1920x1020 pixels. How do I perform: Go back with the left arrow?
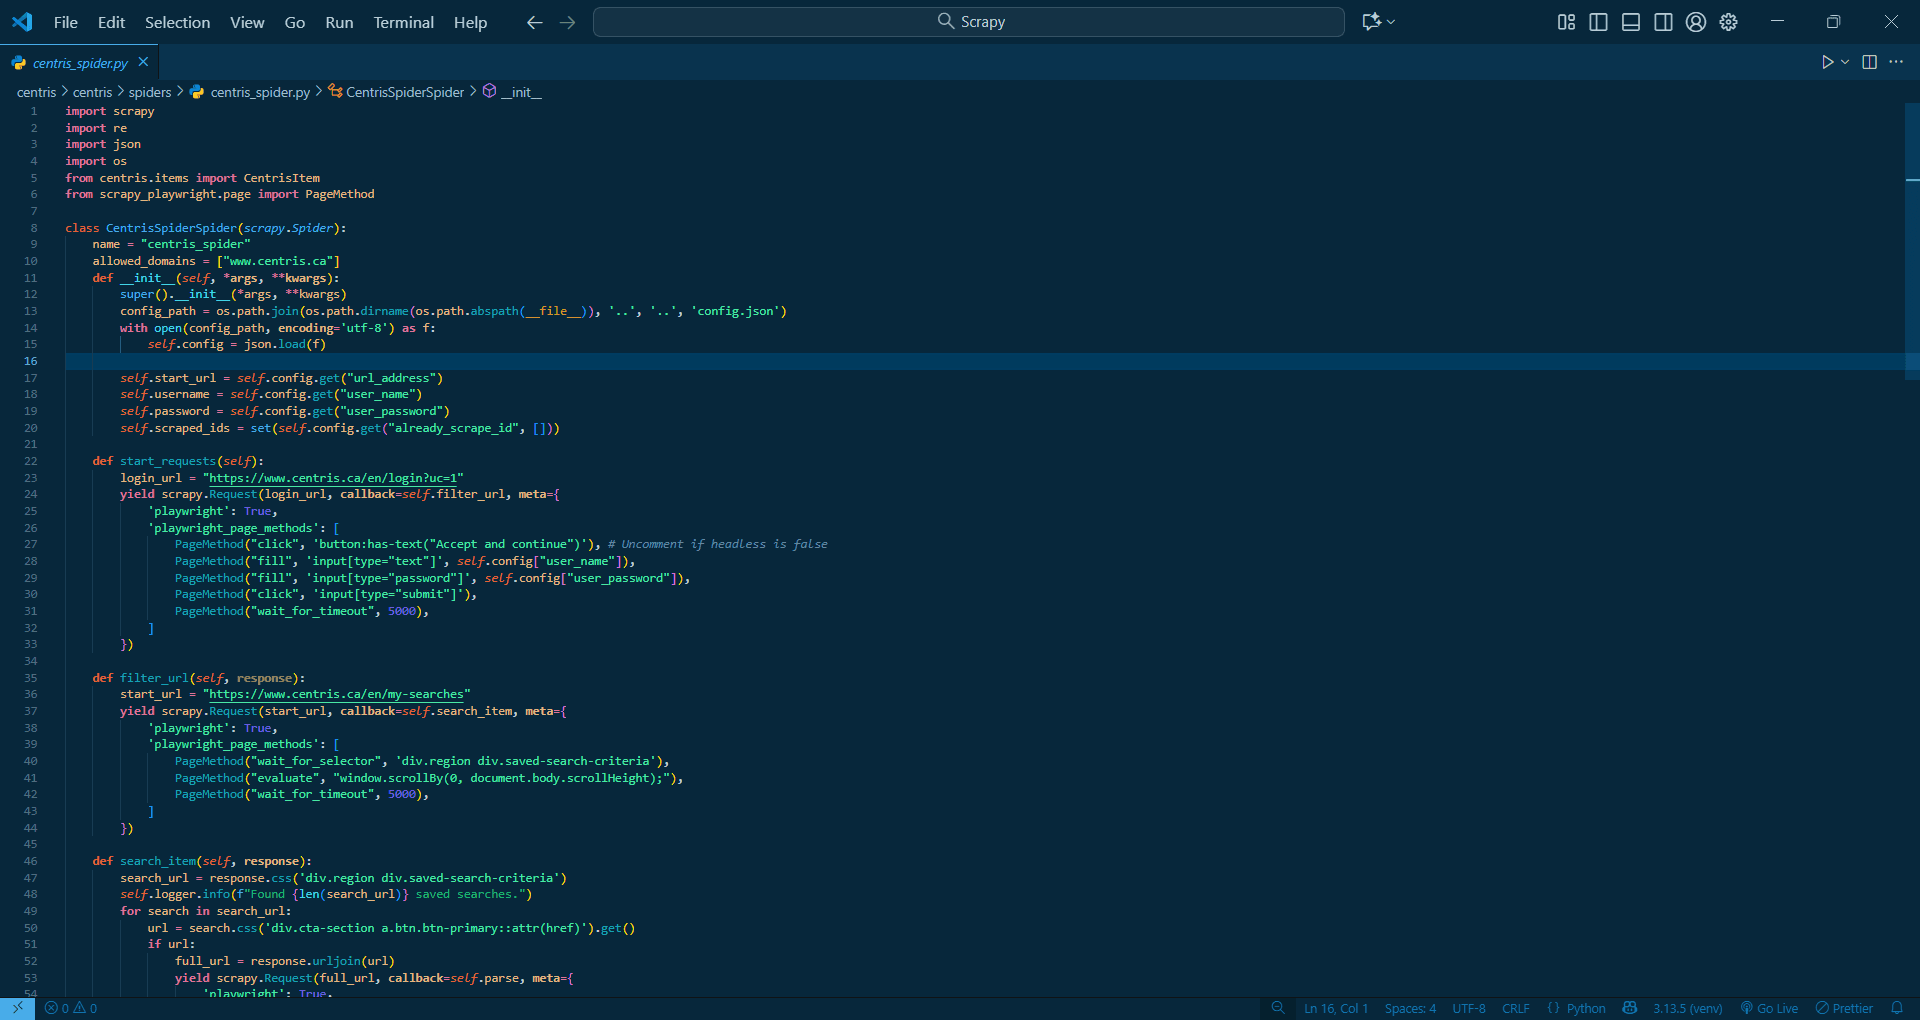click(x=534, y=22)
